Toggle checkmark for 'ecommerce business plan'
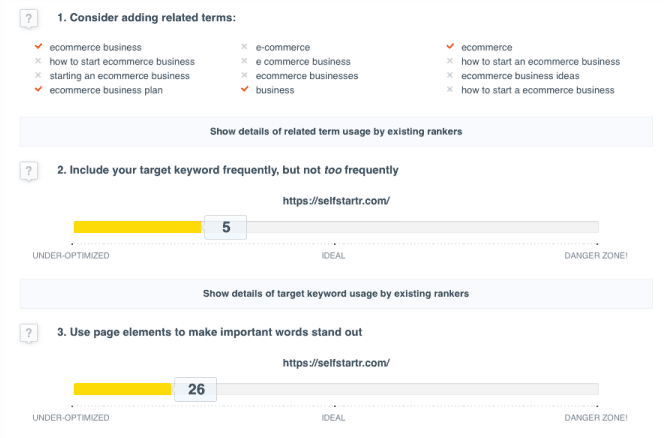Screen dimensions: 664x438 (39, 89)
